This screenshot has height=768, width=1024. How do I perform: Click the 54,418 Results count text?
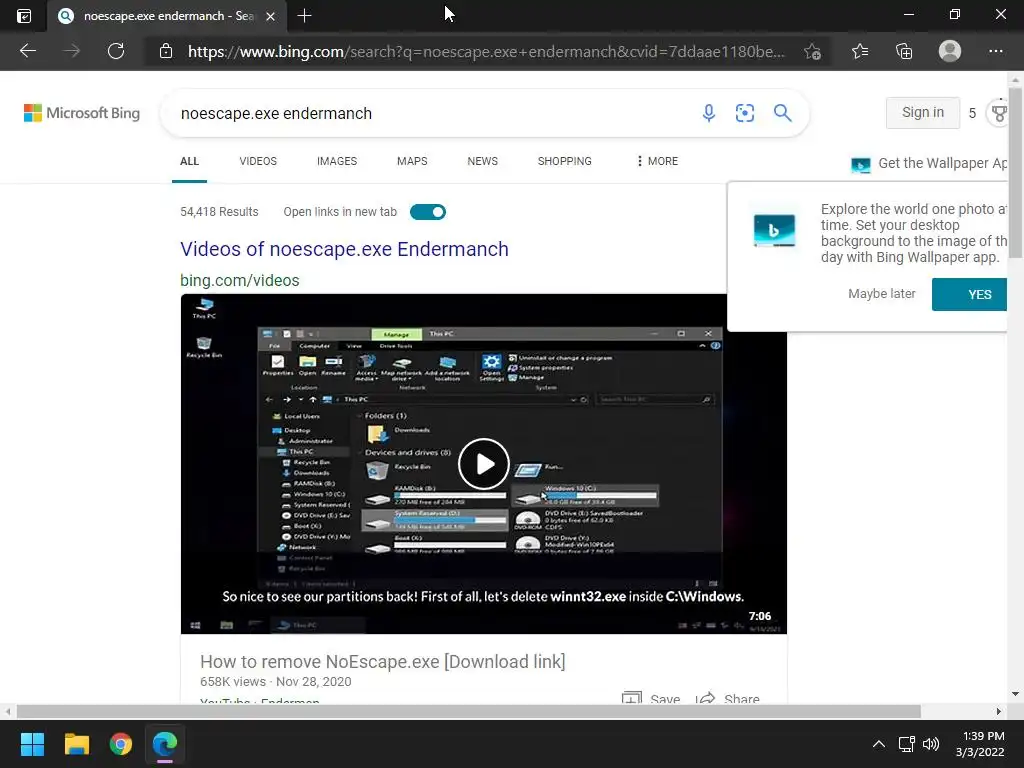coord(219,212)
